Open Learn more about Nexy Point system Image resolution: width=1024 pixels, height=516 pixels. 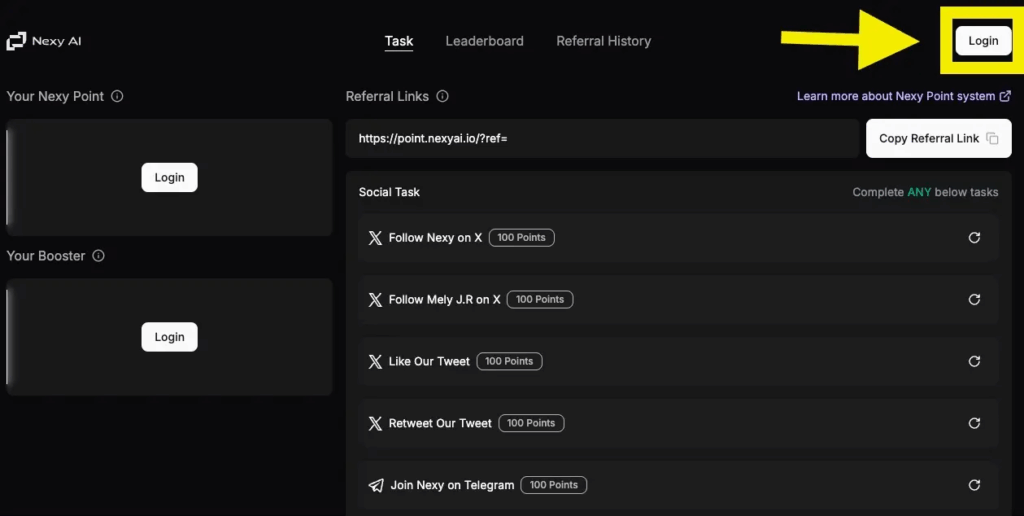pos(904,96)
